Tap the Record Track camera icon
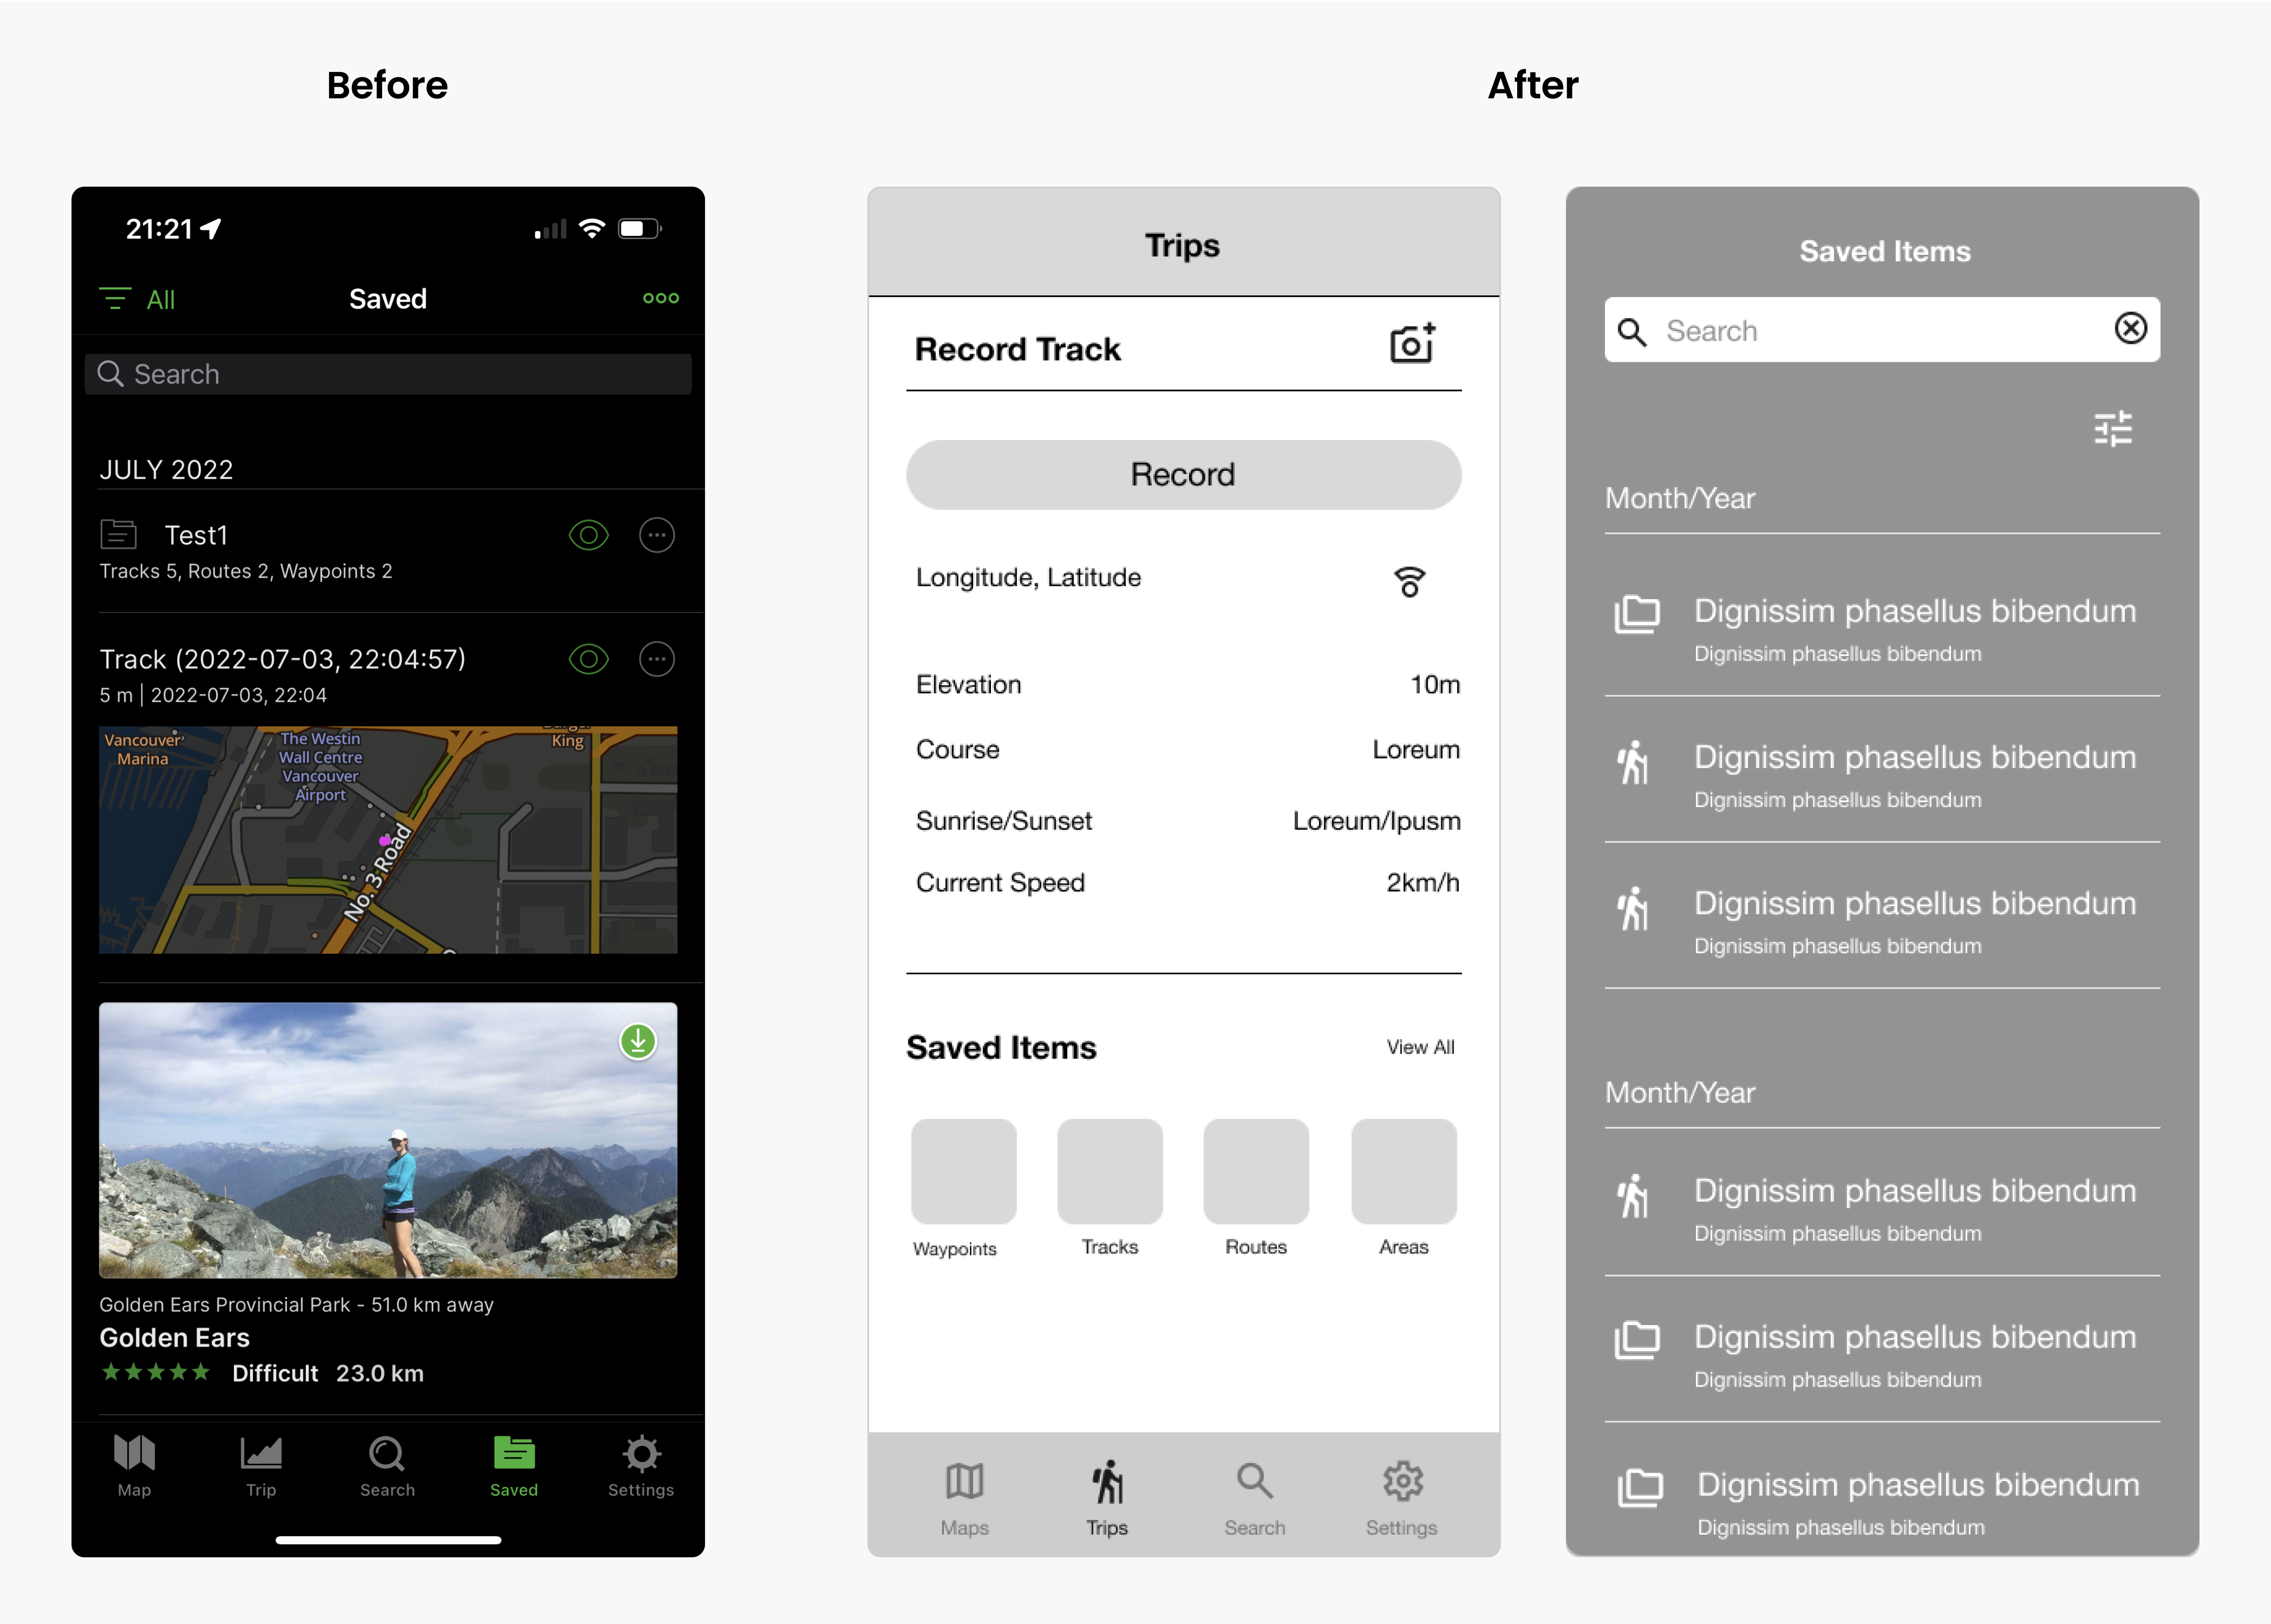This screenshot has height=1624, width=2271. pyautogui.click(x=1415, y=346)
